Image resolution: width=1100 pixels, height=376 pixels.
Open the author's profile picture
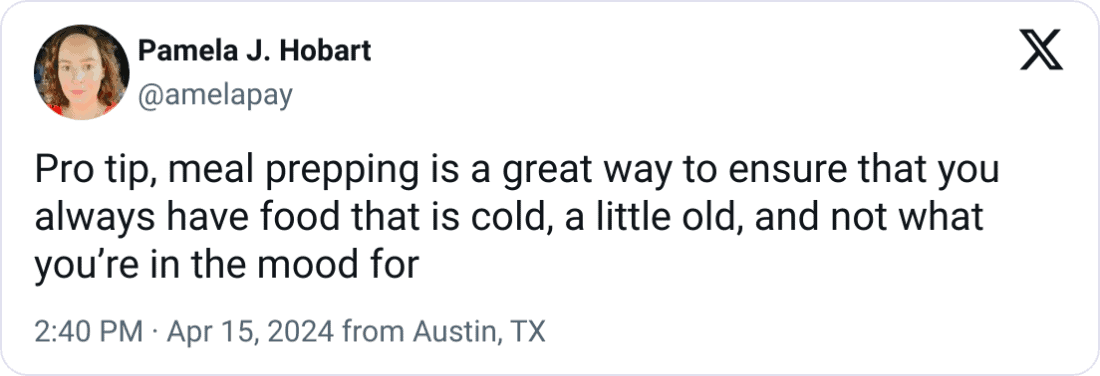coord(81,72)
